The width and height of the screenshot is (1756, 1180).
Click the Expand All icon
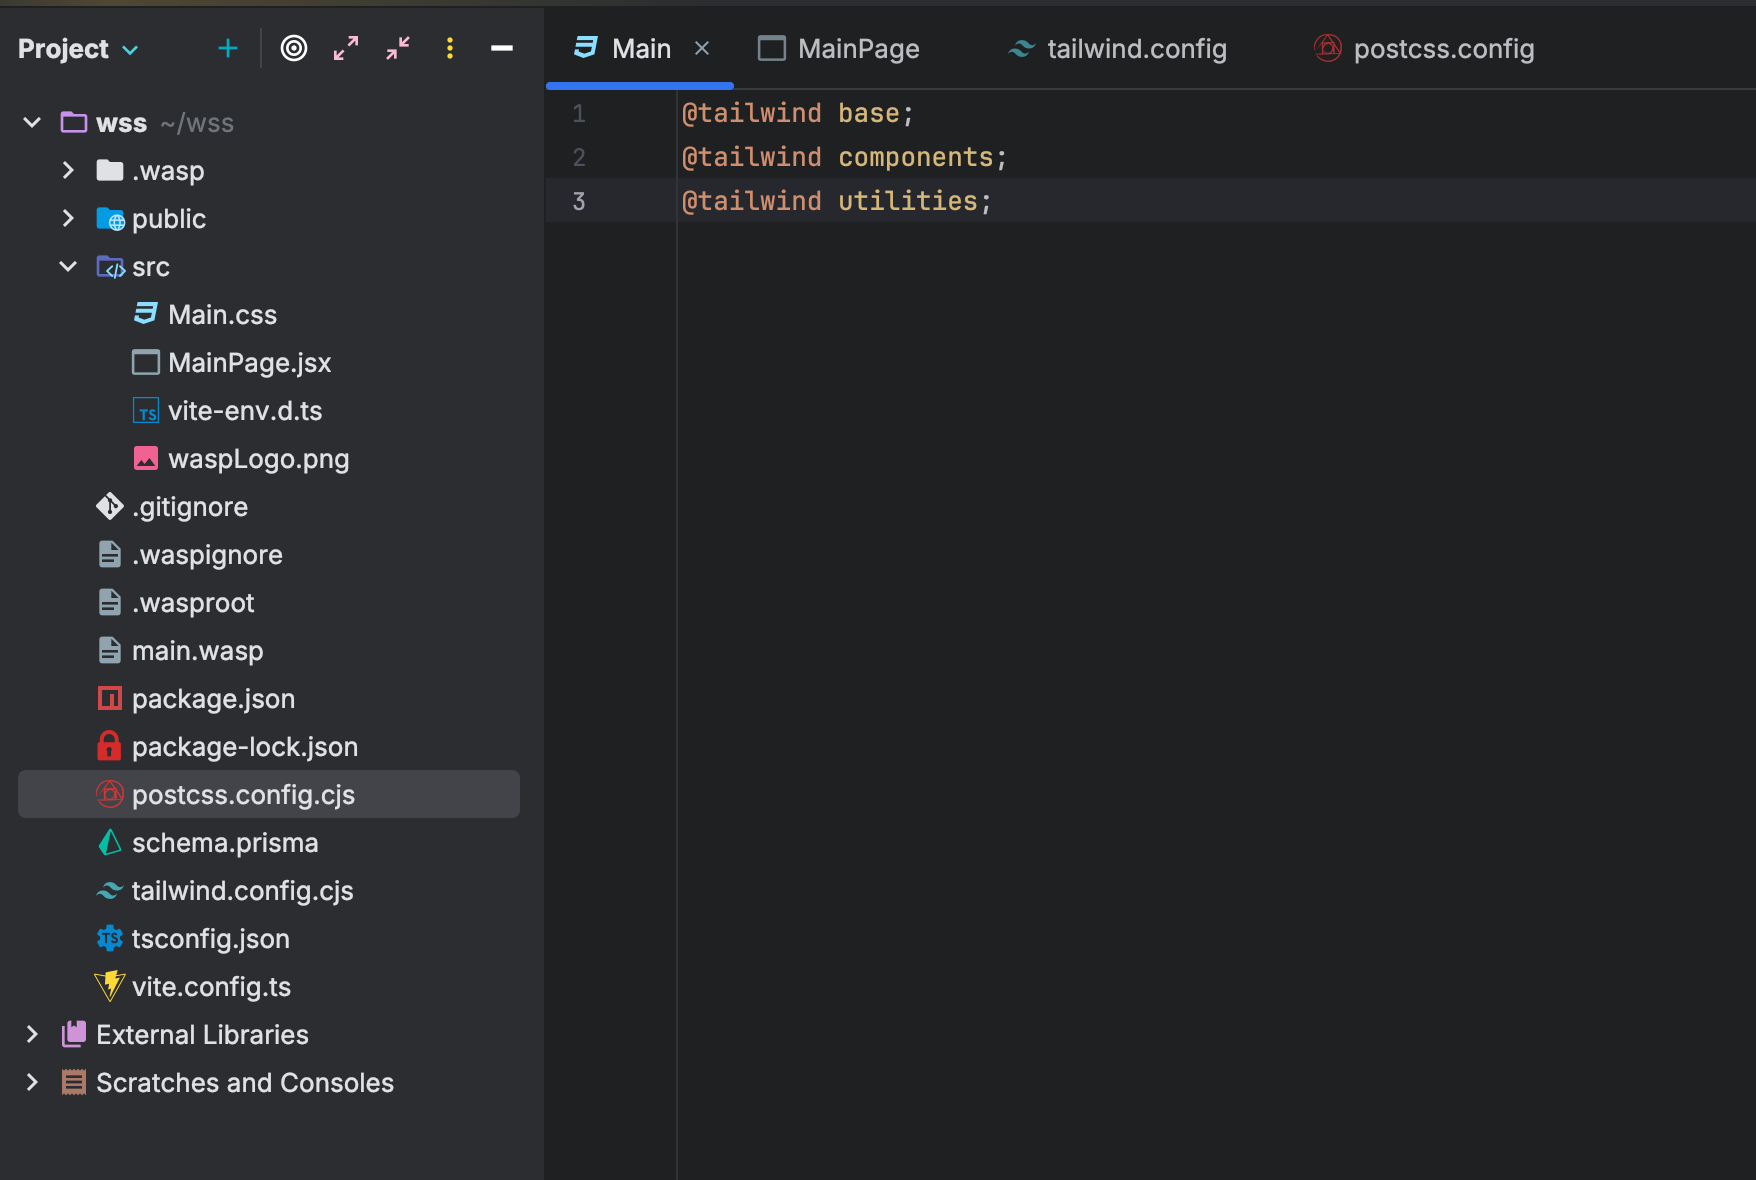coord(346,48)
